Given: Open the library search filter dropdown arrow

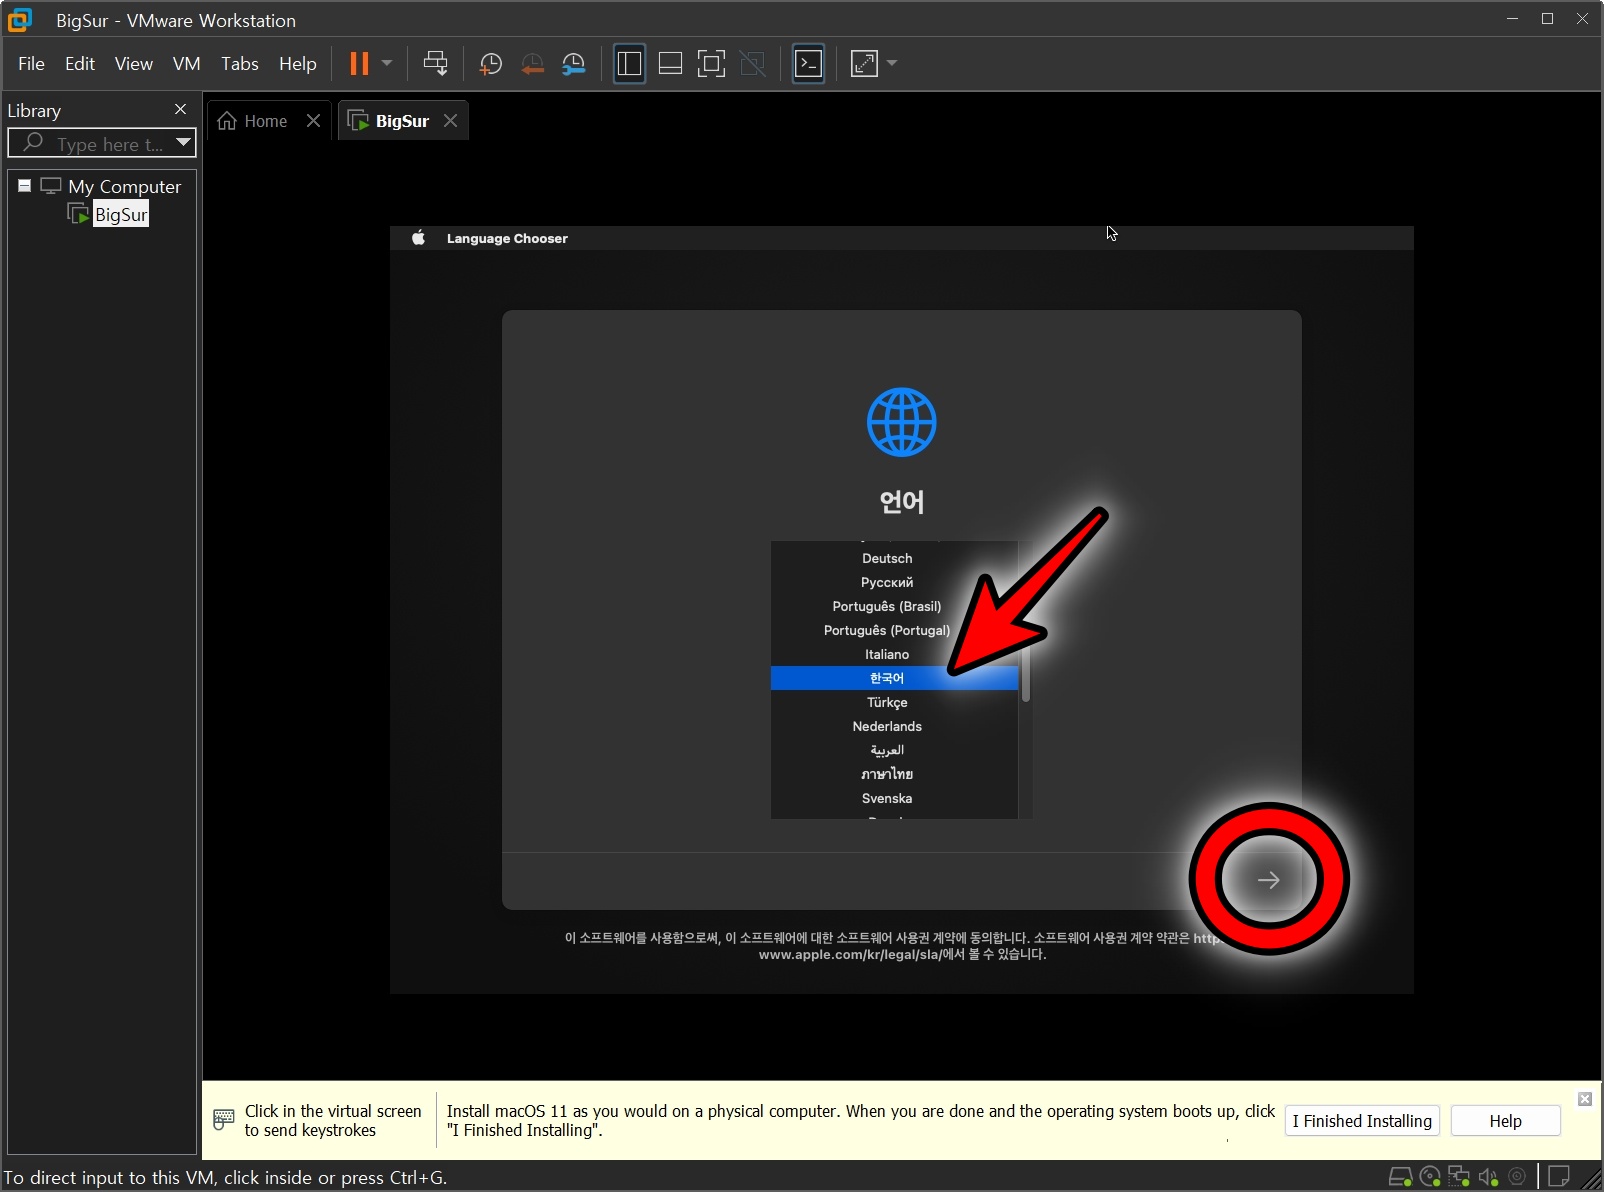Looking at the screenshot, I should [x=183, y=143].
